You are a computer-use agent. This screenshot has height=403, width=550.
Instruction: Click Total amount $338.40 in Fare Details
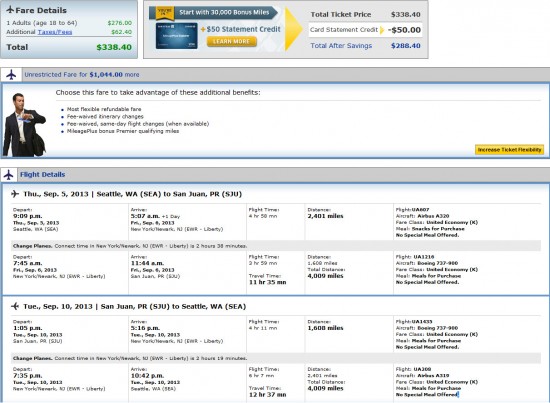click(114, 47)
